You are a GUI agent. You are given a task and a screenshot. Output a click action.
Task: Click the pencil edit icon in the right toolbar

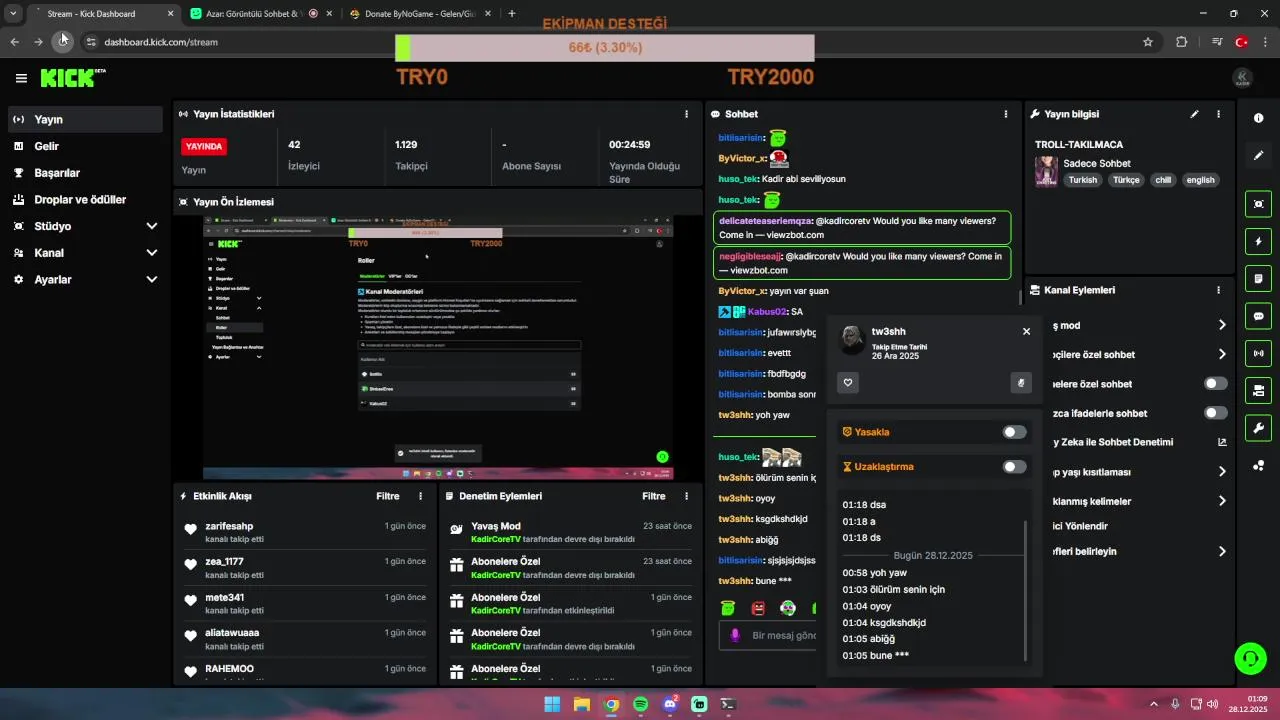pos(1258,156)
